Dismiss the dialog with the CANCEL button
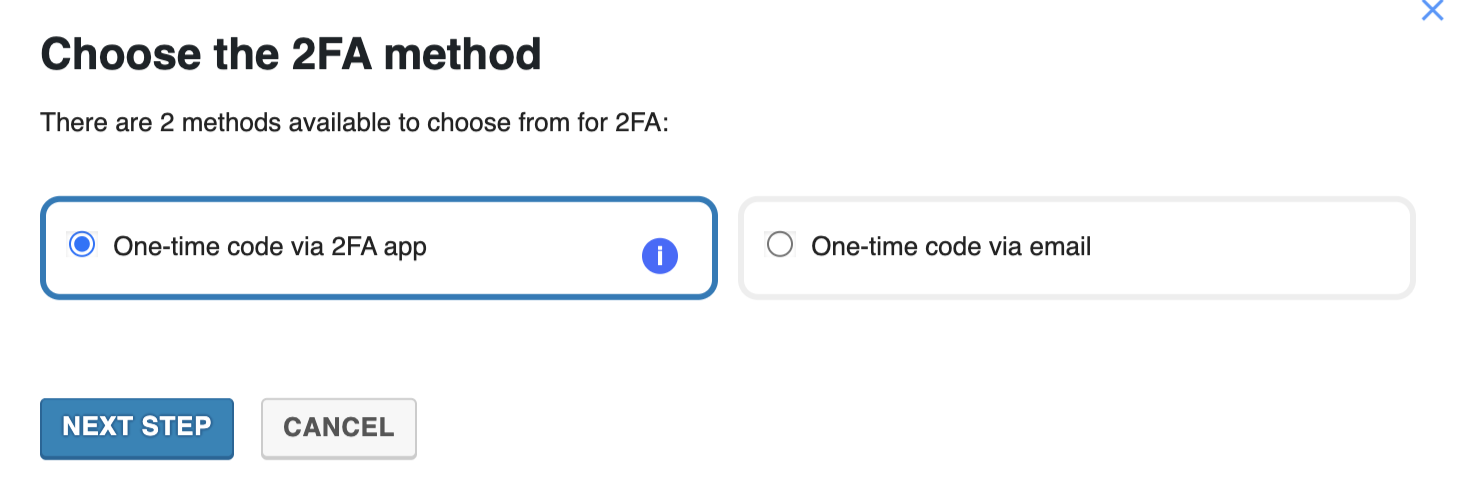 pos(339,428)
